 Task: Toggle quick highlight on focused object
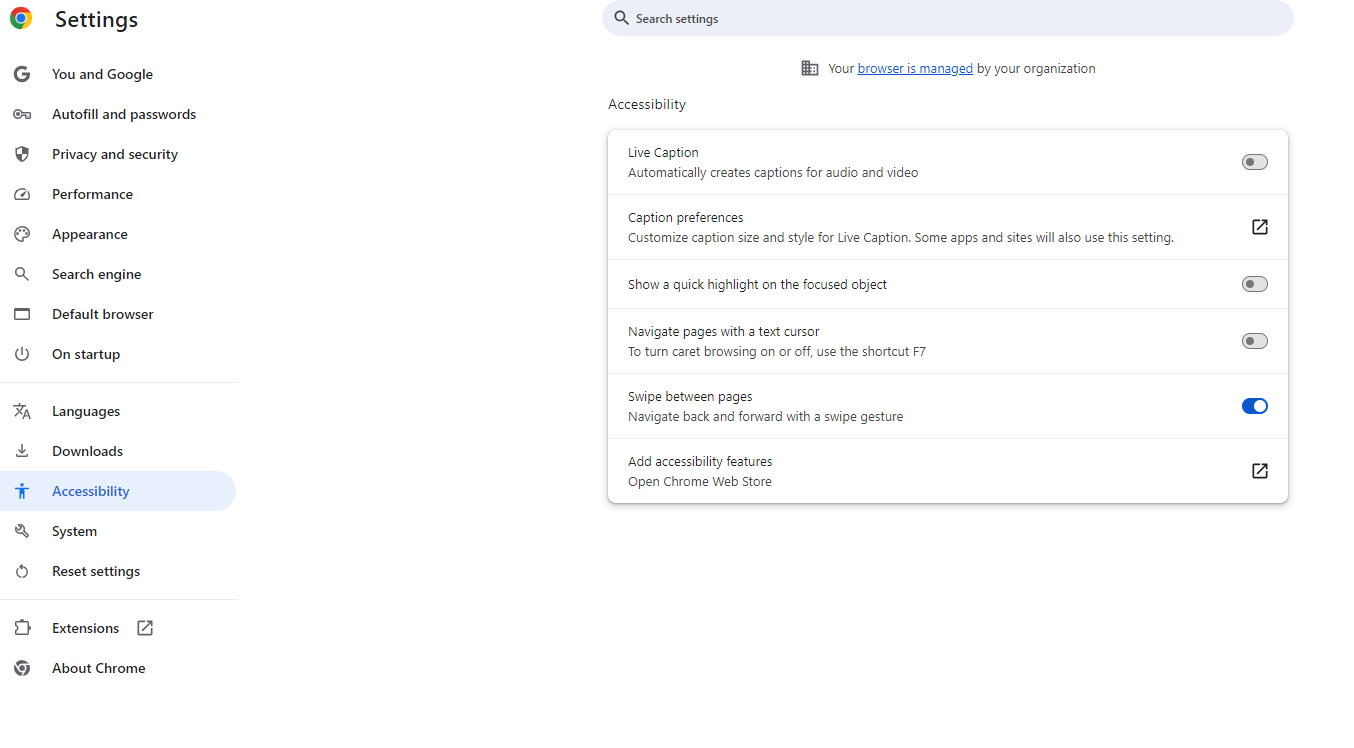point(1255,284)
